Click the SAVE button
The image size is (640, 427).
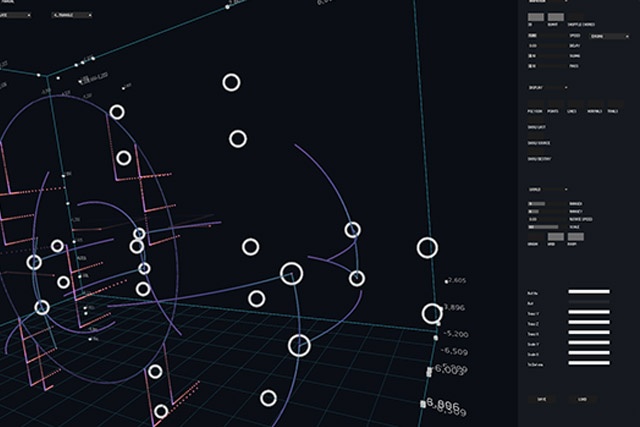pyautogui.click(x=542, y=399)
